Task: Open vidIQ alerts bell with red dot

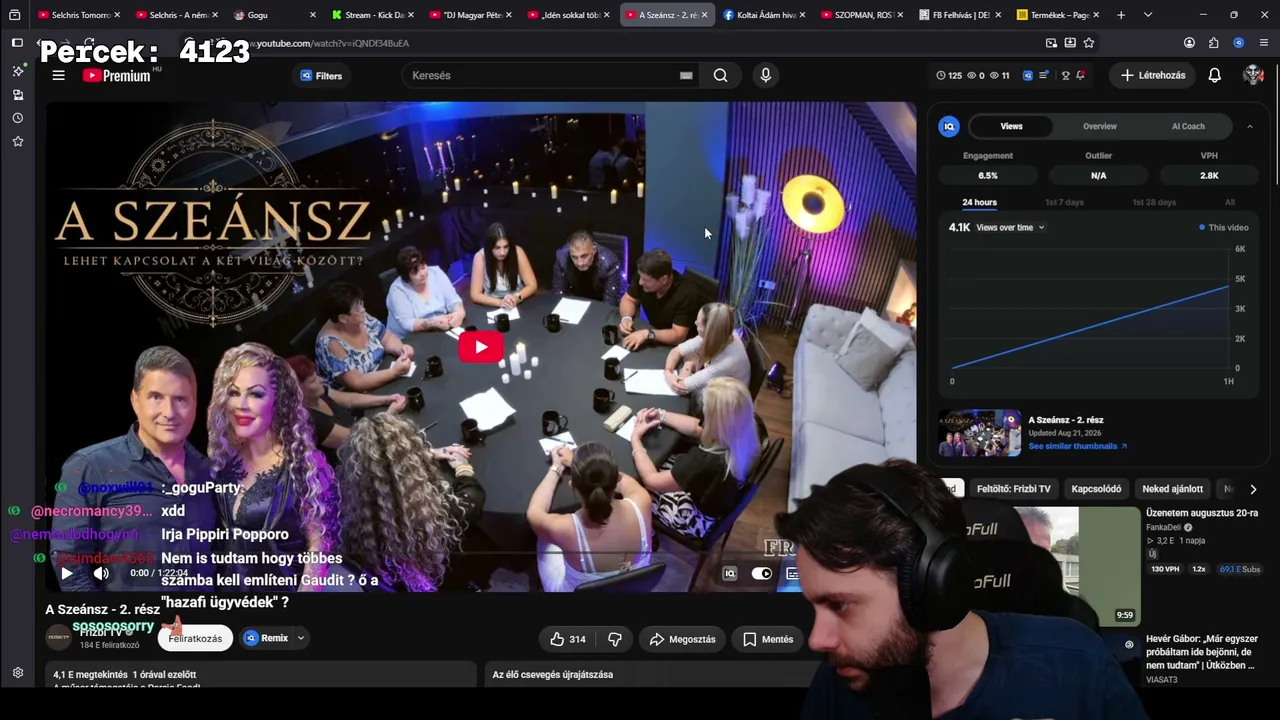Action: 1081,75
